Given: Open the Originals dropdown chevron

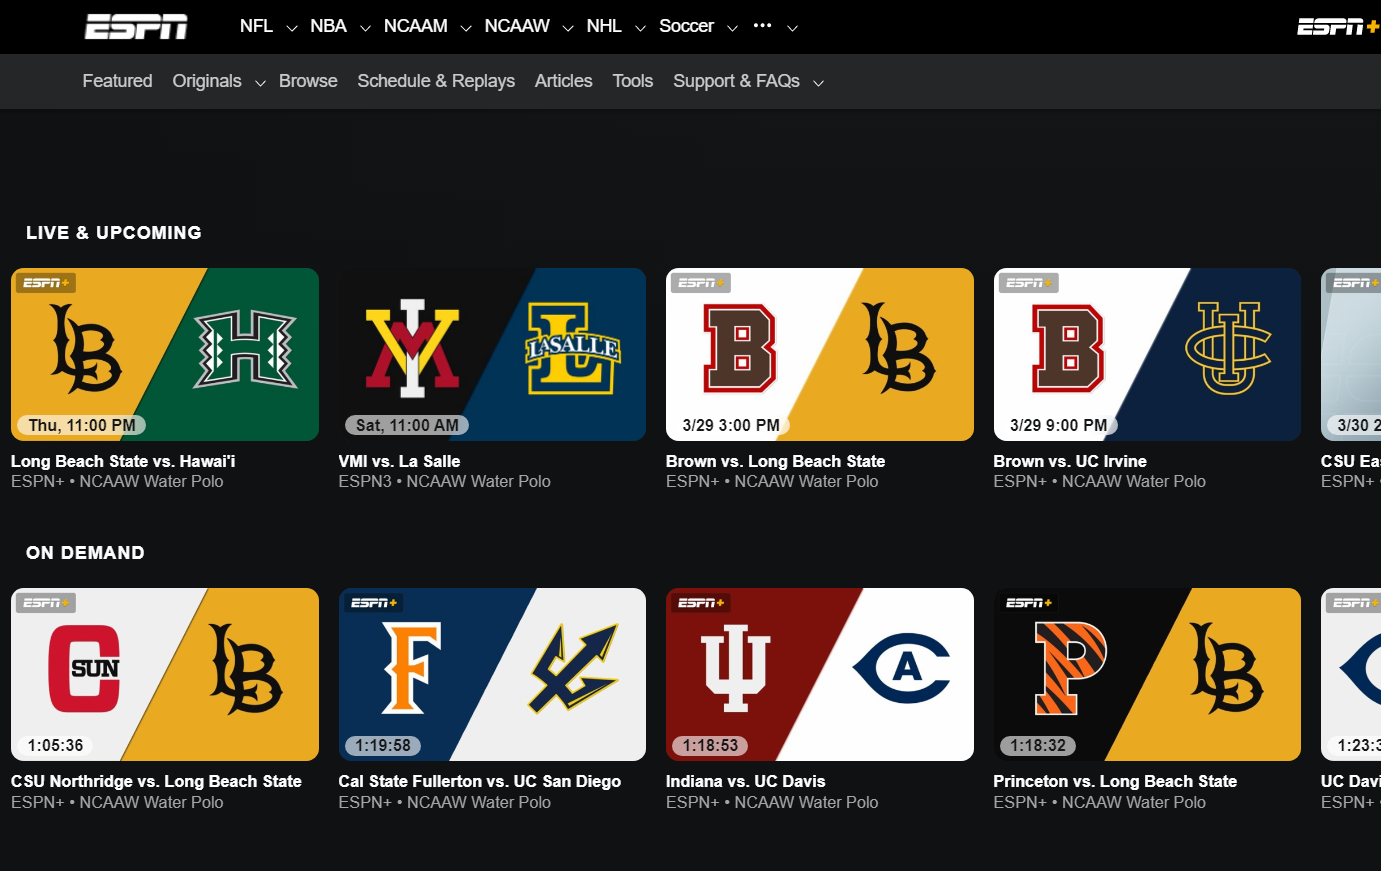Looking at the screenshot, I should coord(260,83).
